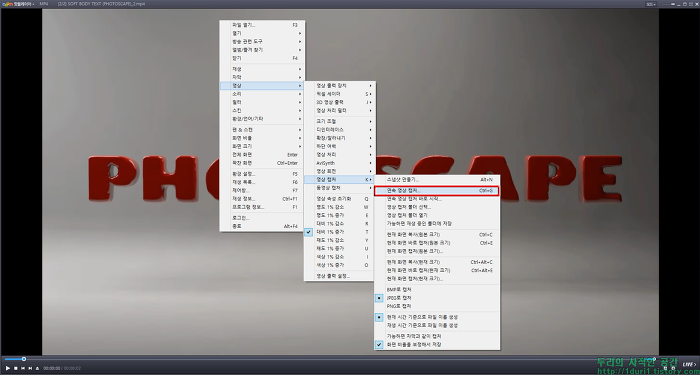Select 색상 1% 증가 item
Image resolution: width=700 pixels, height=375 pixels.
coord(339,265)
